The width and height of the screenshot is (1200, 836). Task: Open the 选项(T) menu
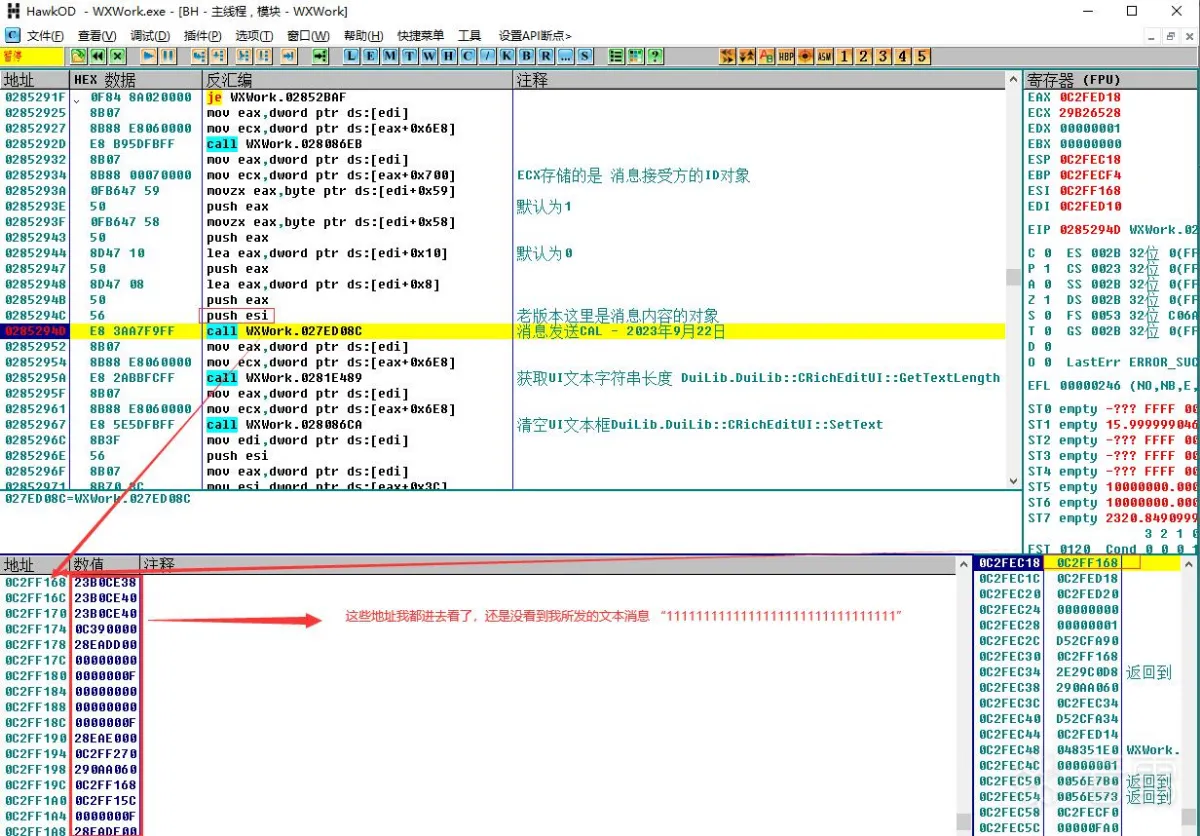pyautogui.click(x=254, y=36)
